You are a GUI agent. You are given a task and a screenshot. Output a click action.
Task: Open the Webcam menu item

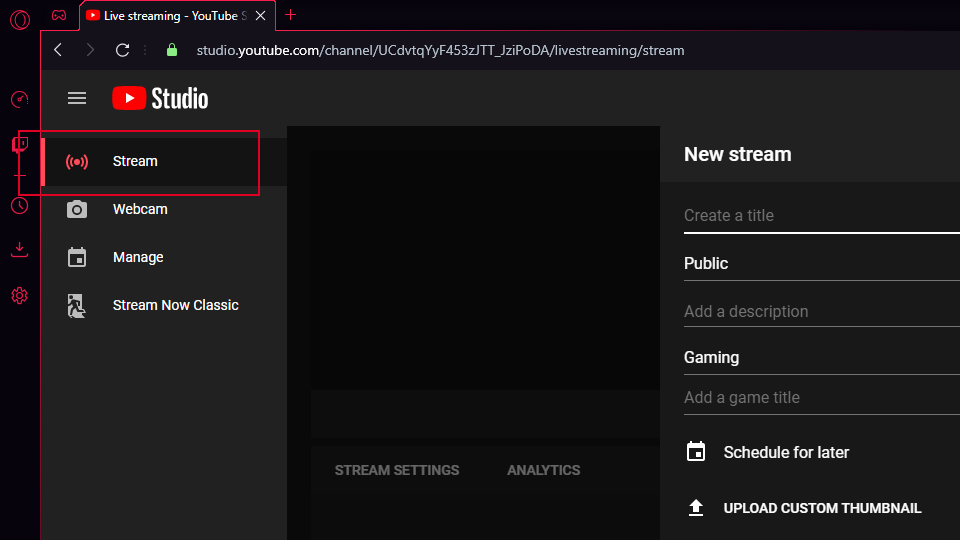tap(164, 209)
